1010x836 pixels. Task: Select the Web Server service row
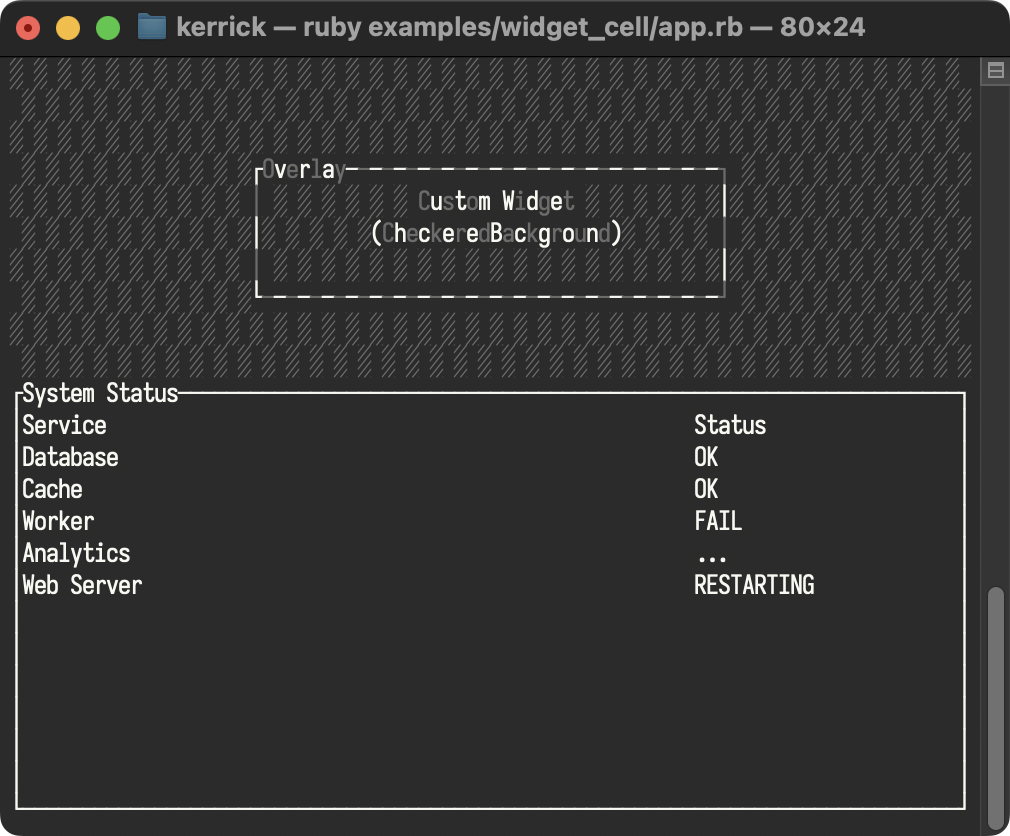490,585
